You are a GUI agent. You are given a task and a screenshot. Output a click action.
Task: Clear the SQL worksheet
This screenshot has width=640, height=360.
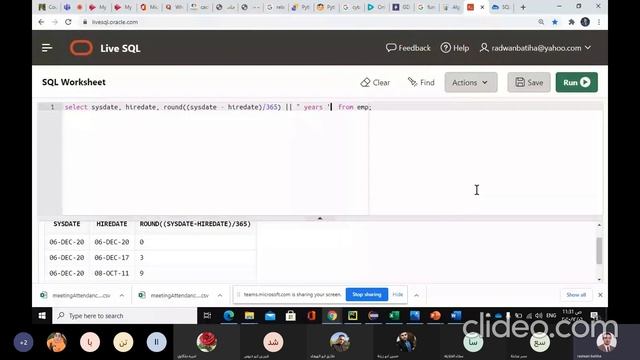(x=375, y=82)
